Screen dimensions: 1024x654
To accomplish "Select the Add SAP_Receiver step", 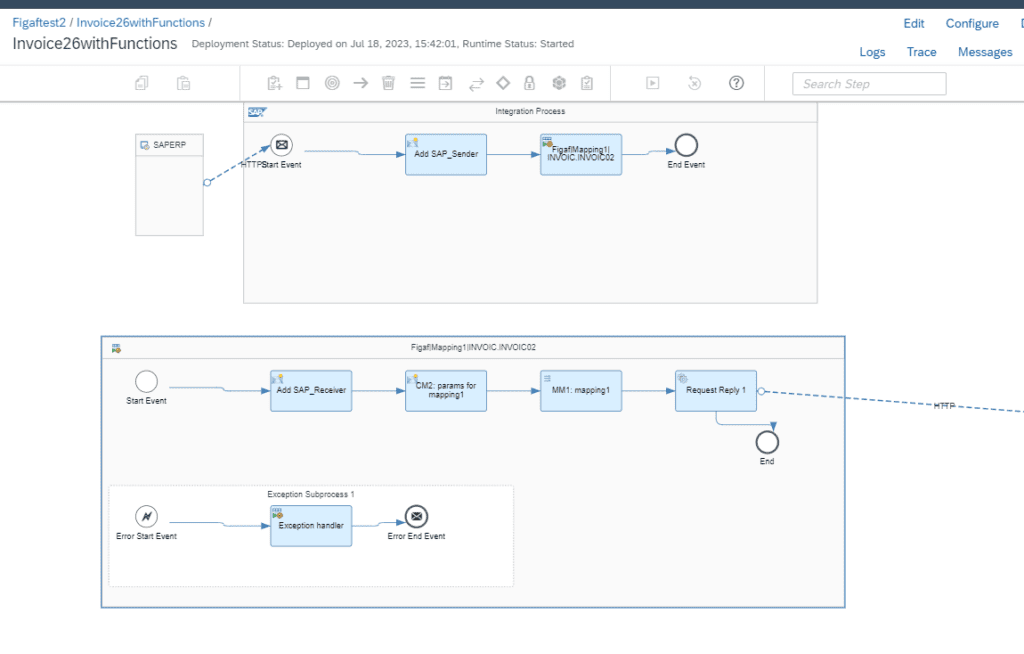I will (312, 391).
